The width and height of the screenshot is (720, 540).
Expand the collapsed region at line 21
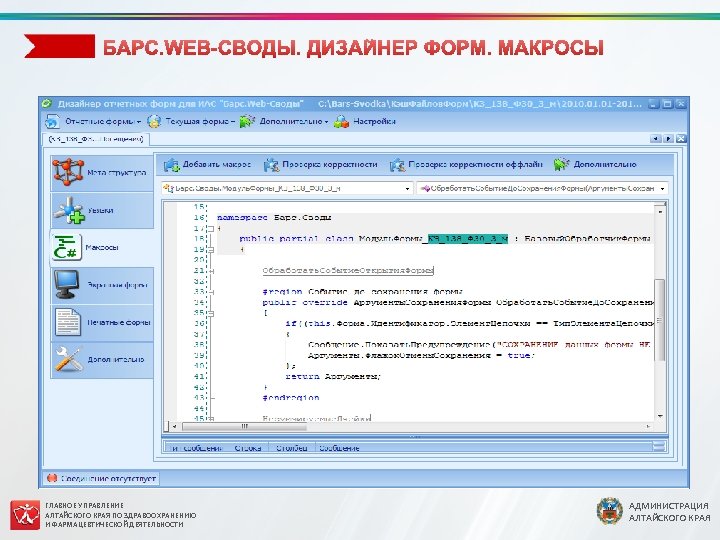pos(211,271)
